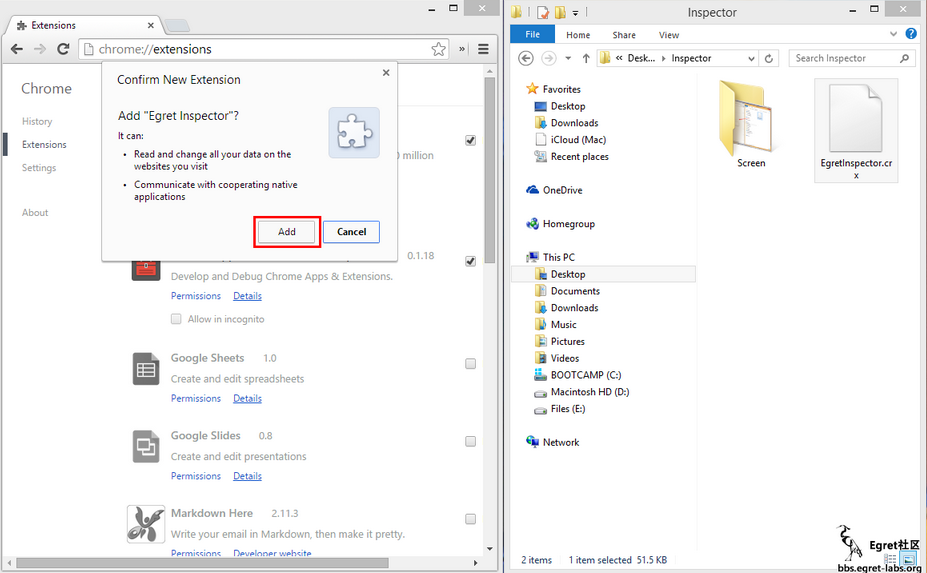
Task: Open Google Slides Permissions link
Action: click(196, 476)
